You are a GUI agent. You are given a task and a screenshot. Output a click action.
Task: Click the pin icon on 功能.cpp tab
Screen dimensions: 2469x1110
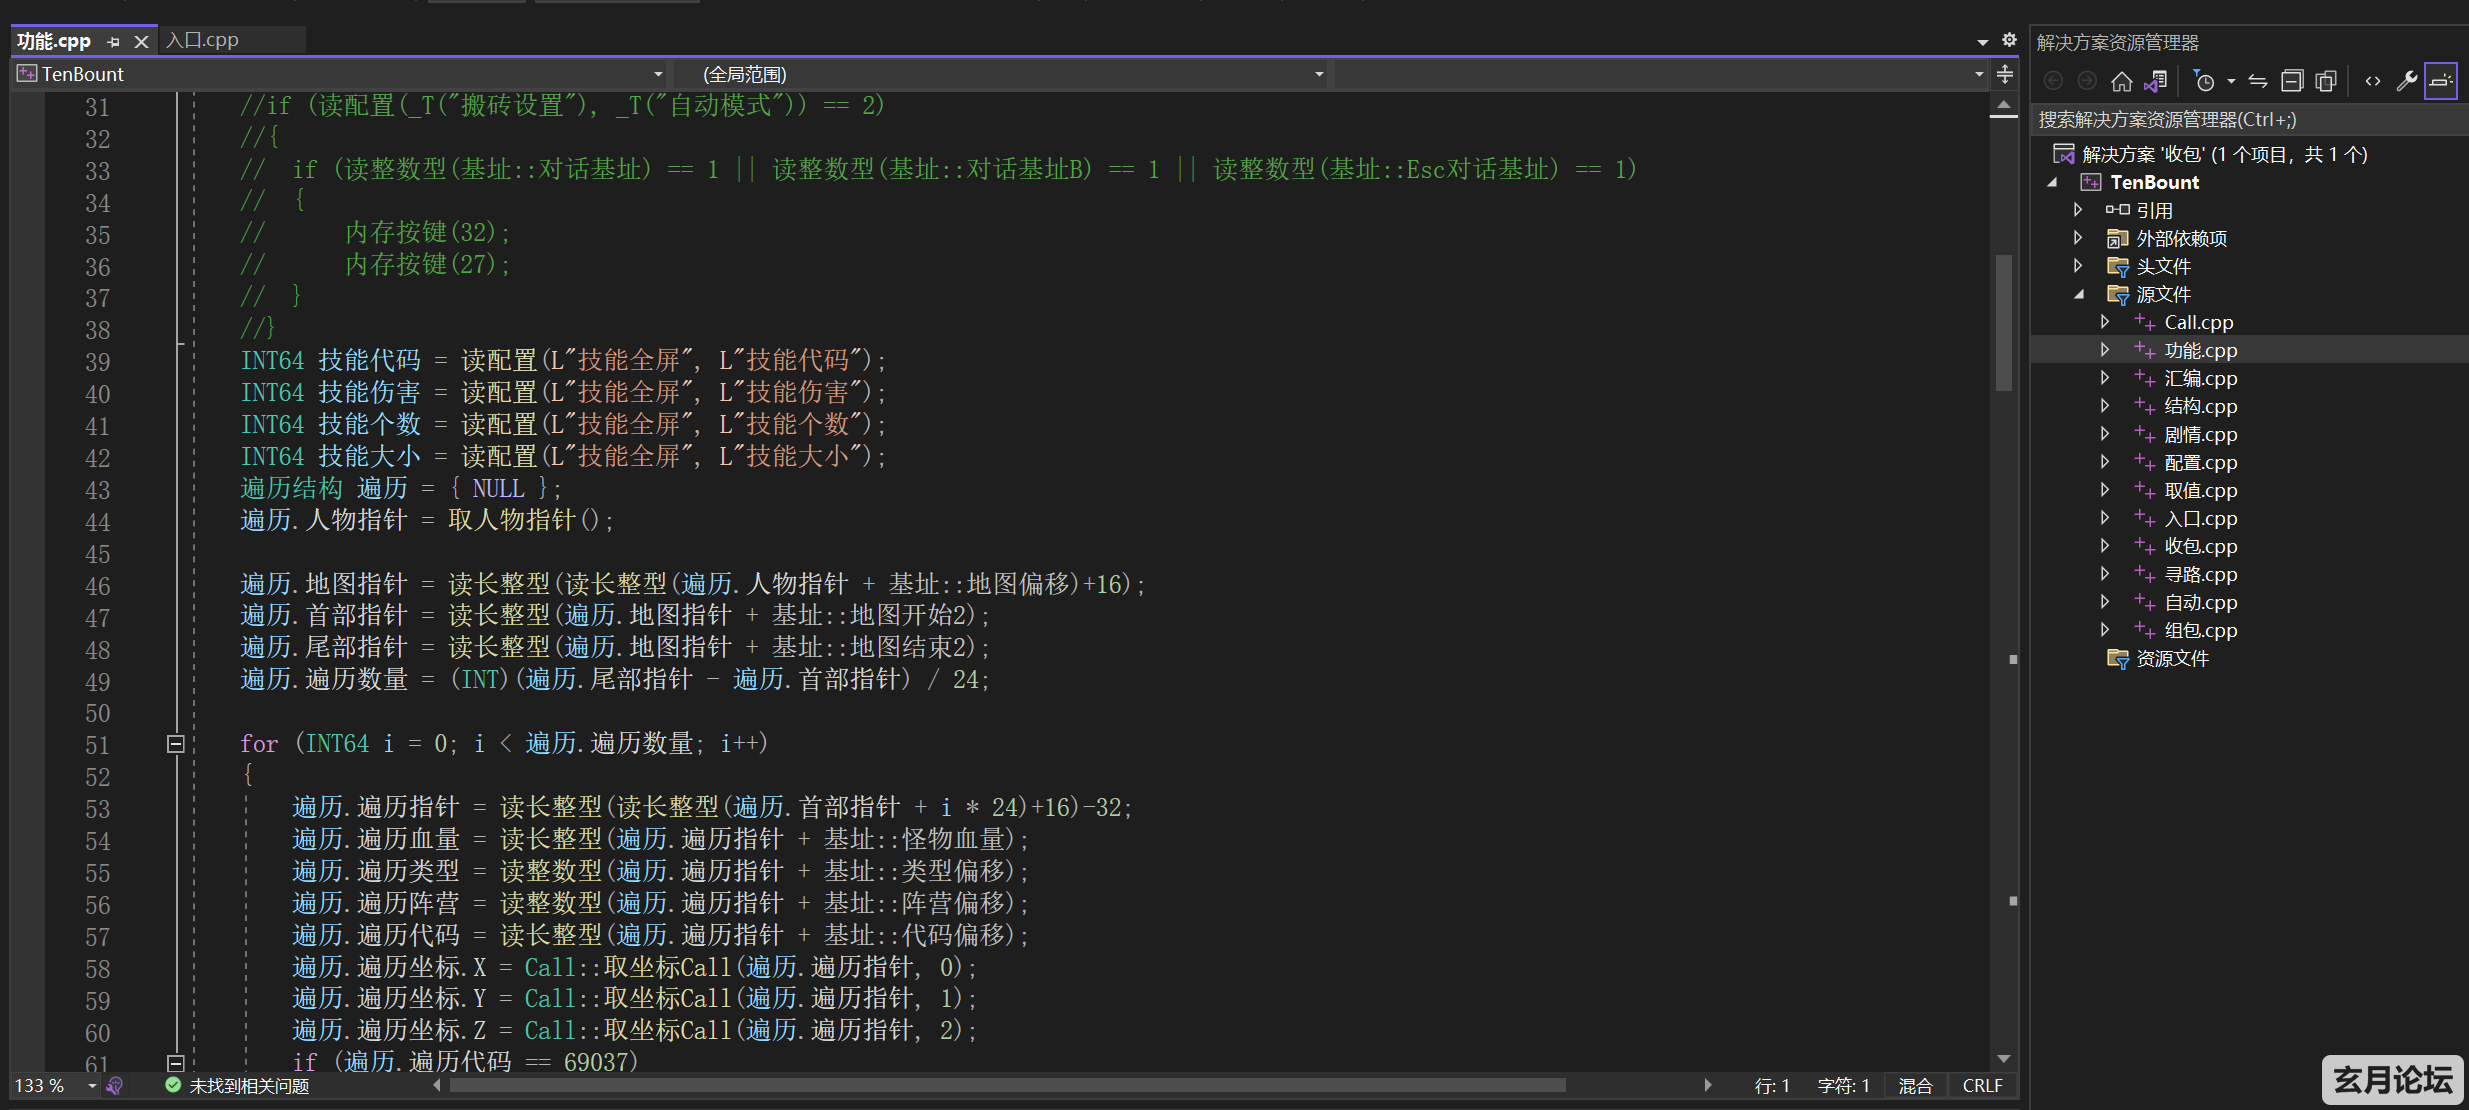pos(113,42)
